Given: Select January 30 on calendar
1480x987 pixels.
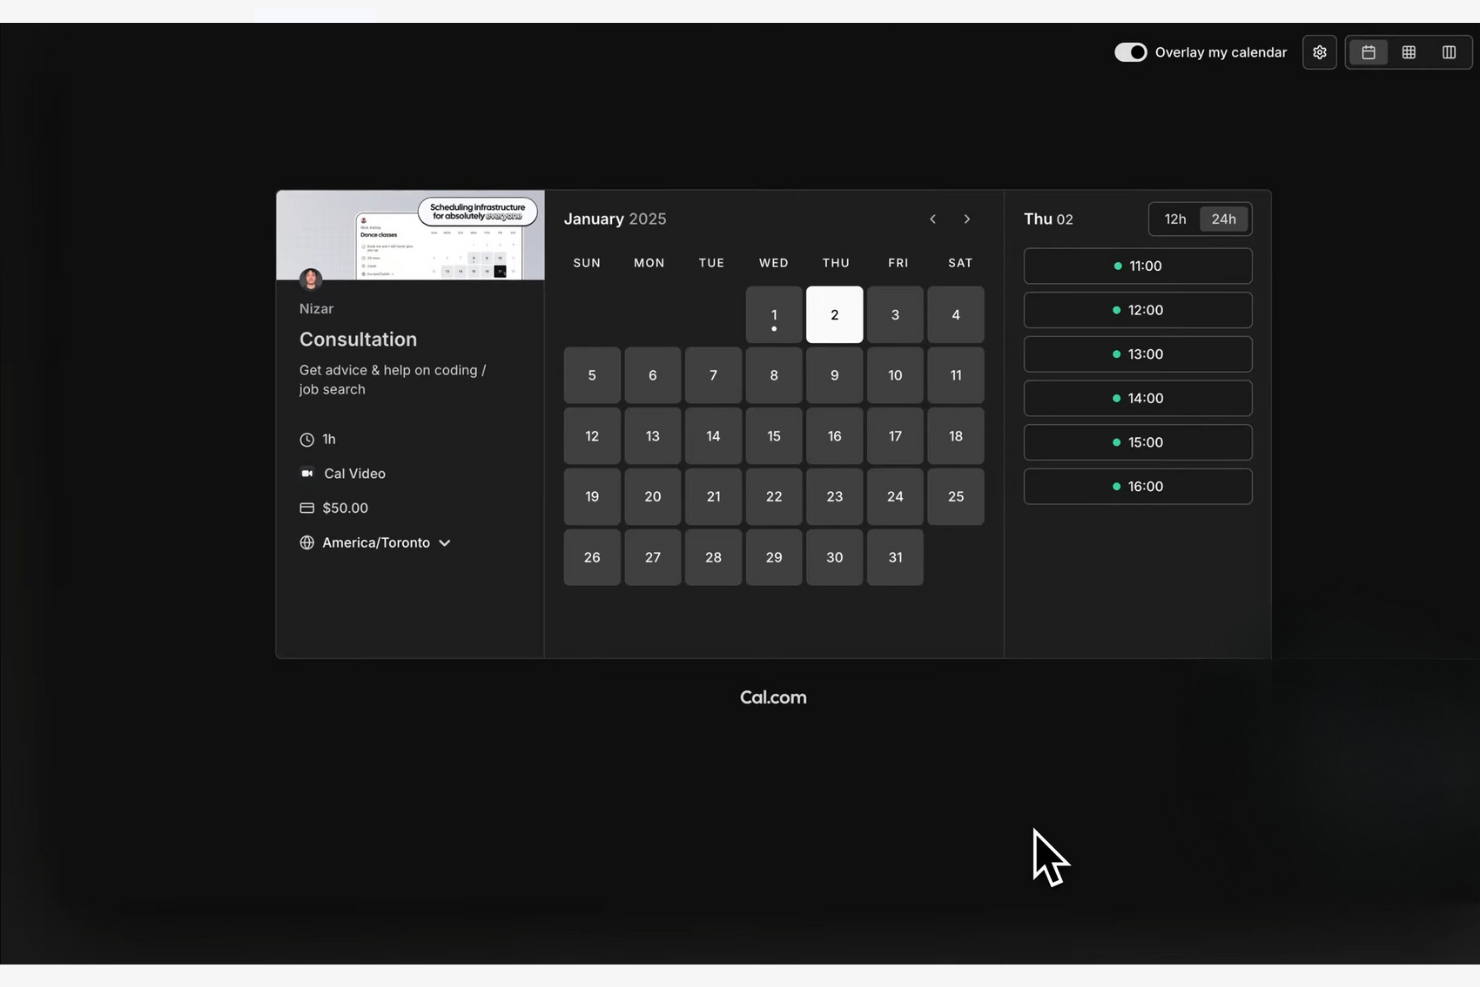Looking at the screenshot, I should coord(834,557).
